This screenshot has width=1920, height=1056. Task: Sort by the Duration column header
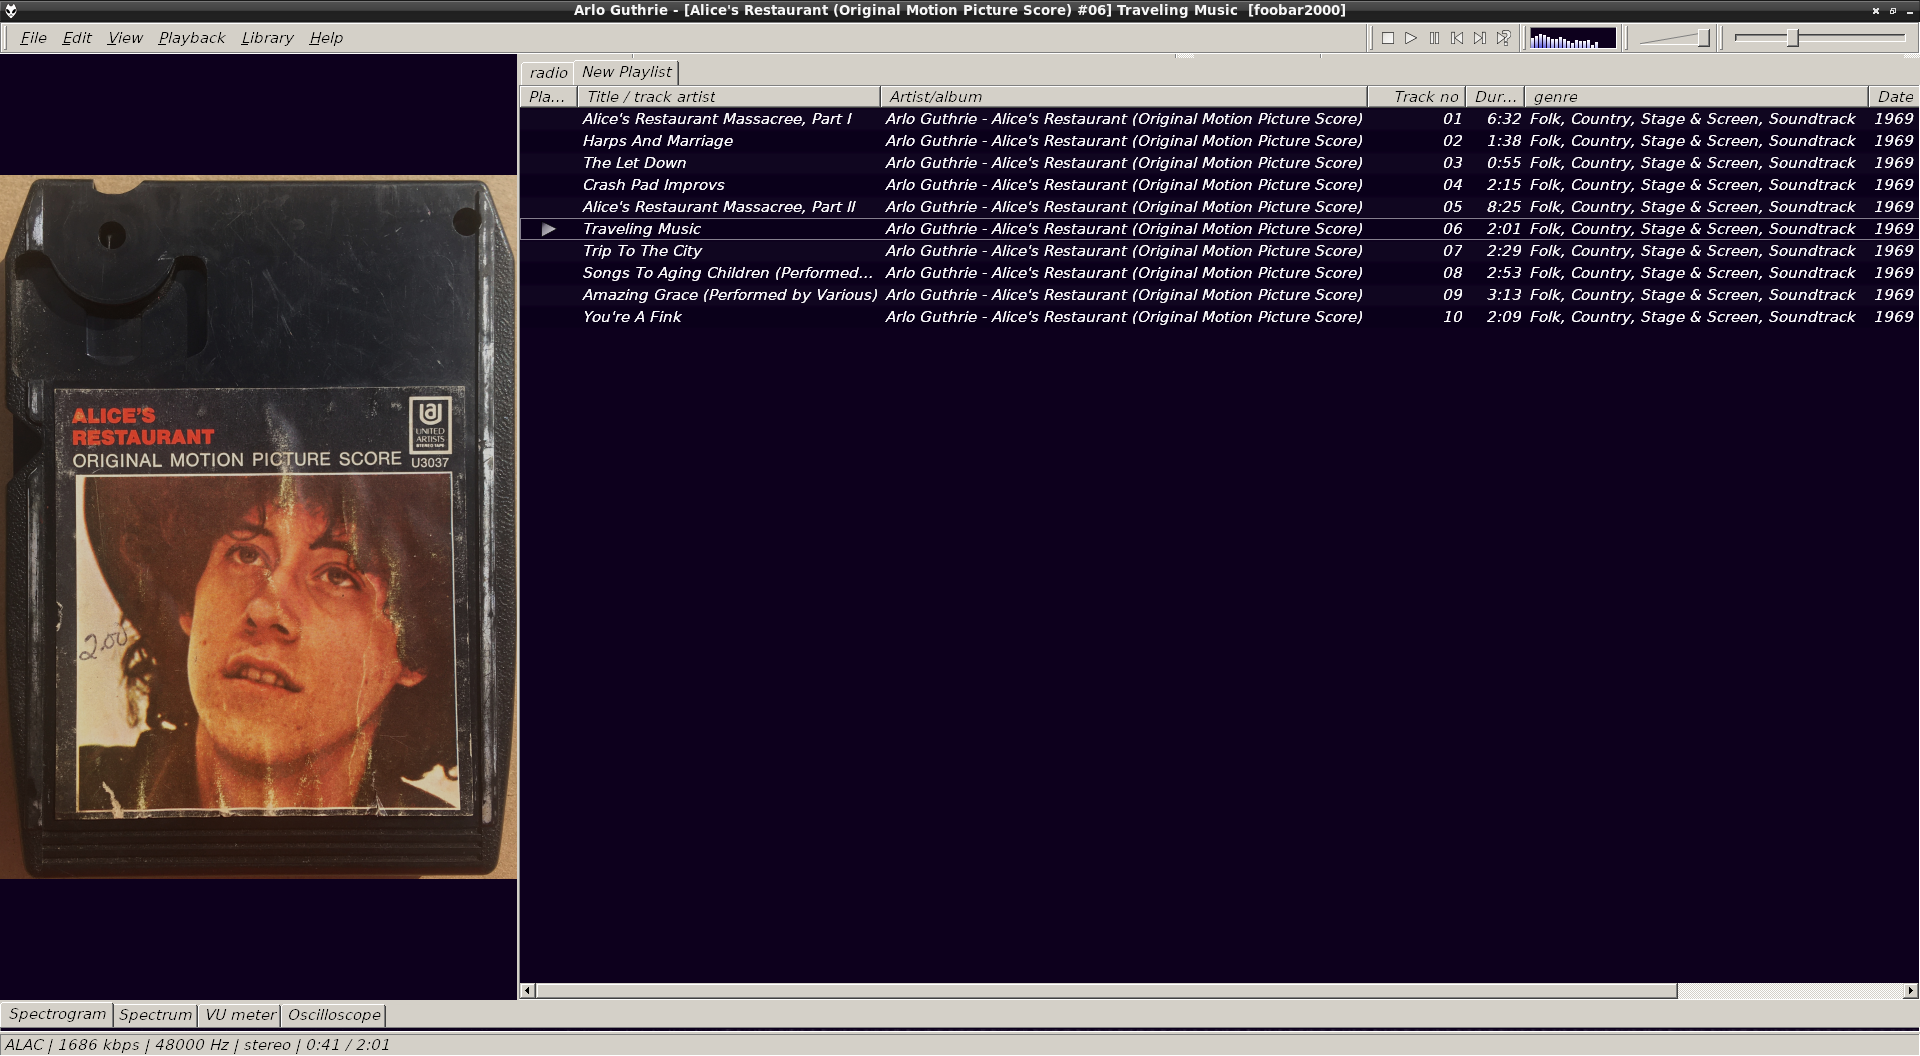[x=1495, y=97]
